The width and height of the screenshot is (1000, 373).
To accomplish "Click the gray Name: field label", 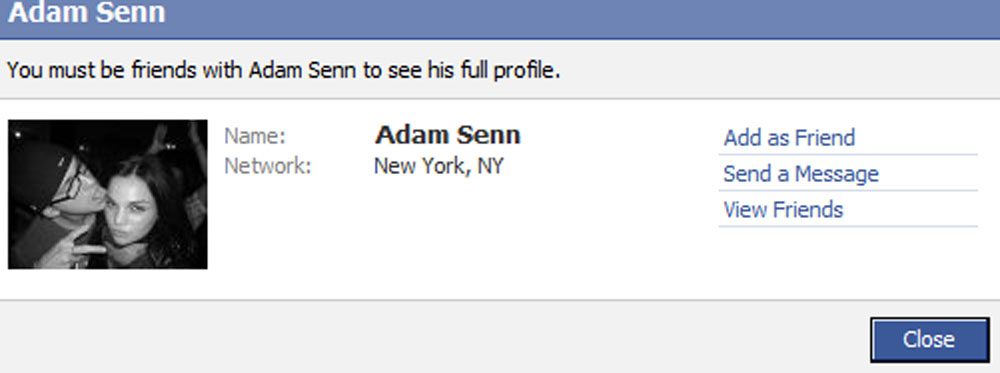I will 255,136.
